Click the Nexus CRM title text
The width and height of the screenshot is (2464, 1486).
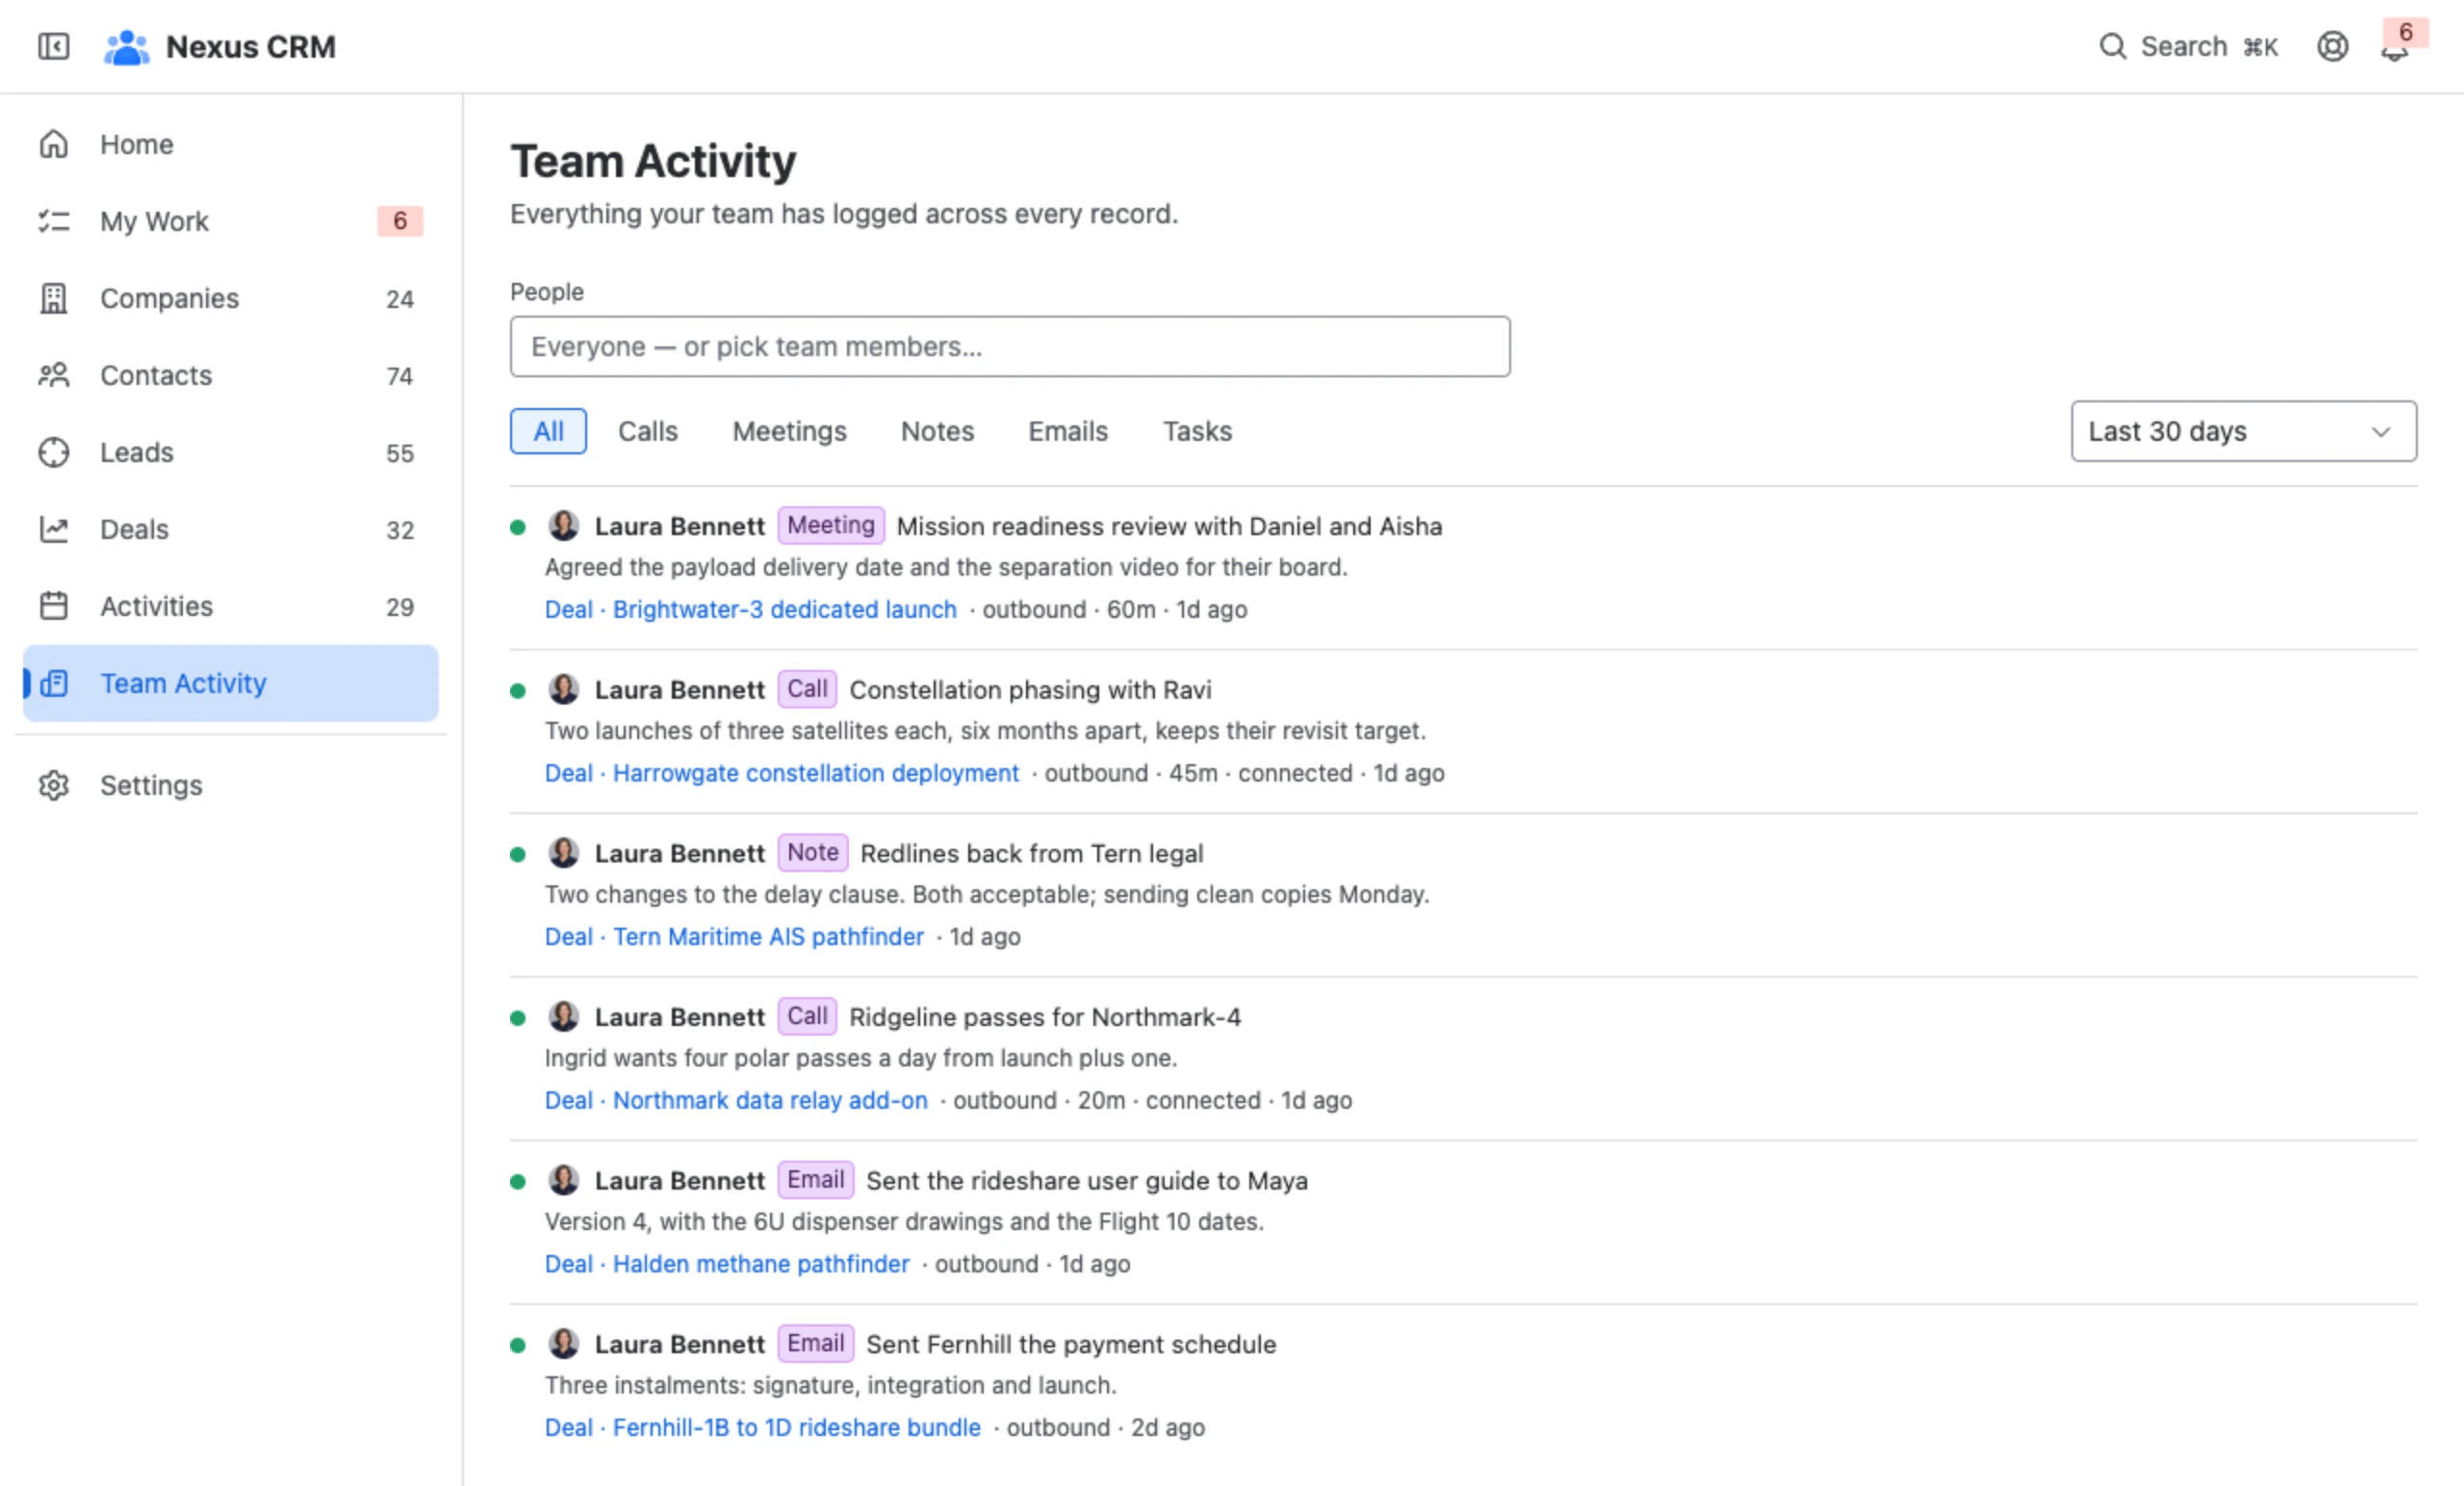251,47
